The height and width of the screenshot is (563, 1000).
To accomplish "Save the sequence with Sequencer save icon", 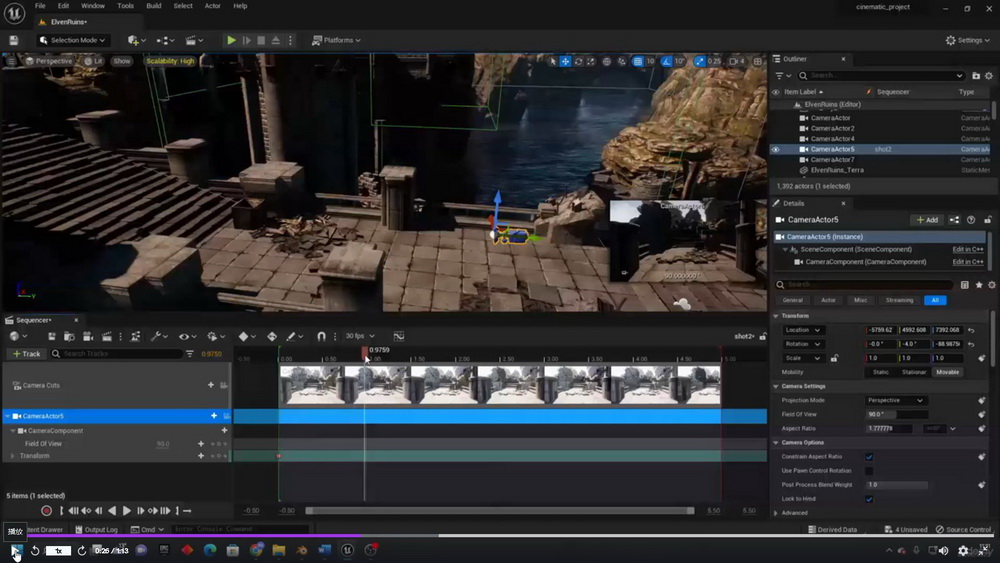I will click(52, 336).
